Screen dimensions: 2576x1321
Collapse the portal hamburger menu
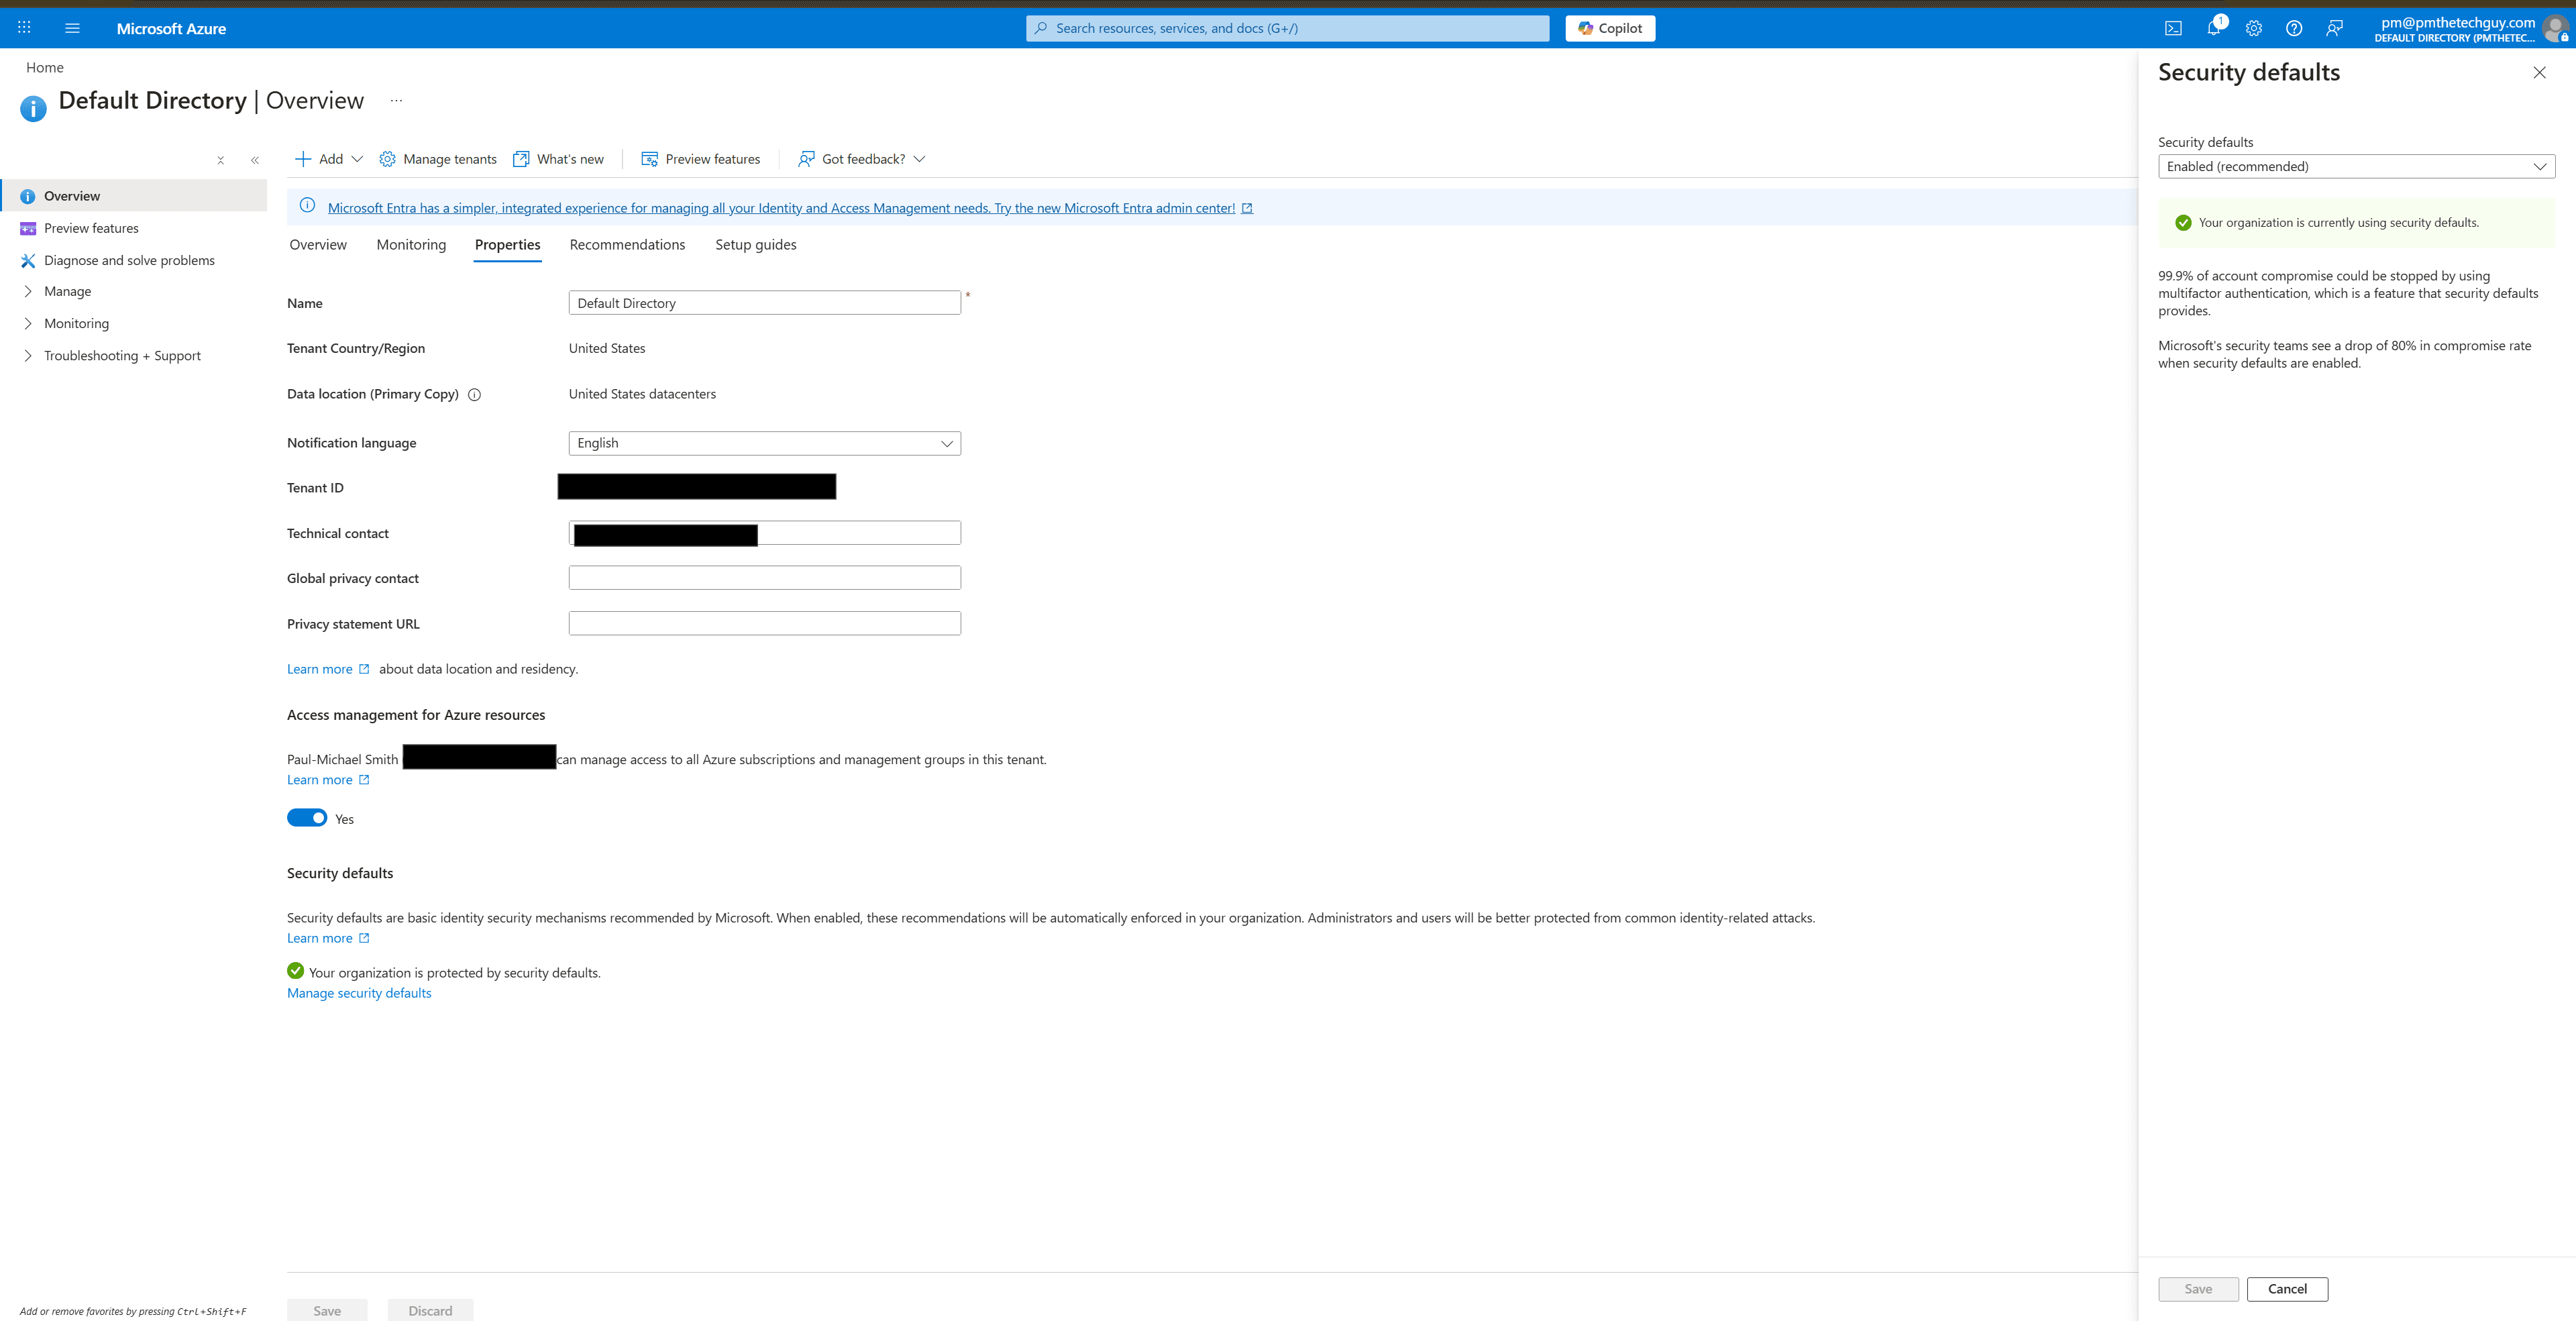click(71, 28)
